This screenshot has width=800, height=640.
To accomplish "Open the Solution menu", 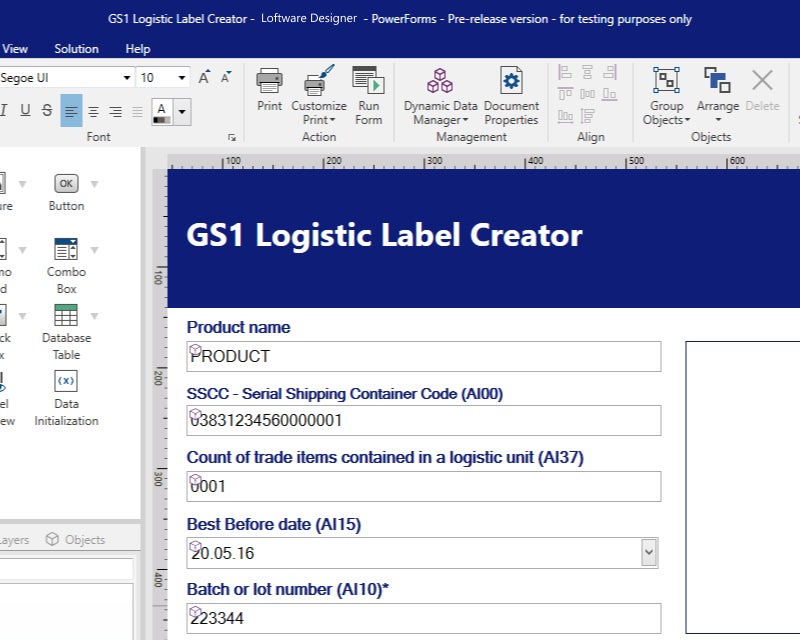I will pyautogui.click(x=76, y=49).
